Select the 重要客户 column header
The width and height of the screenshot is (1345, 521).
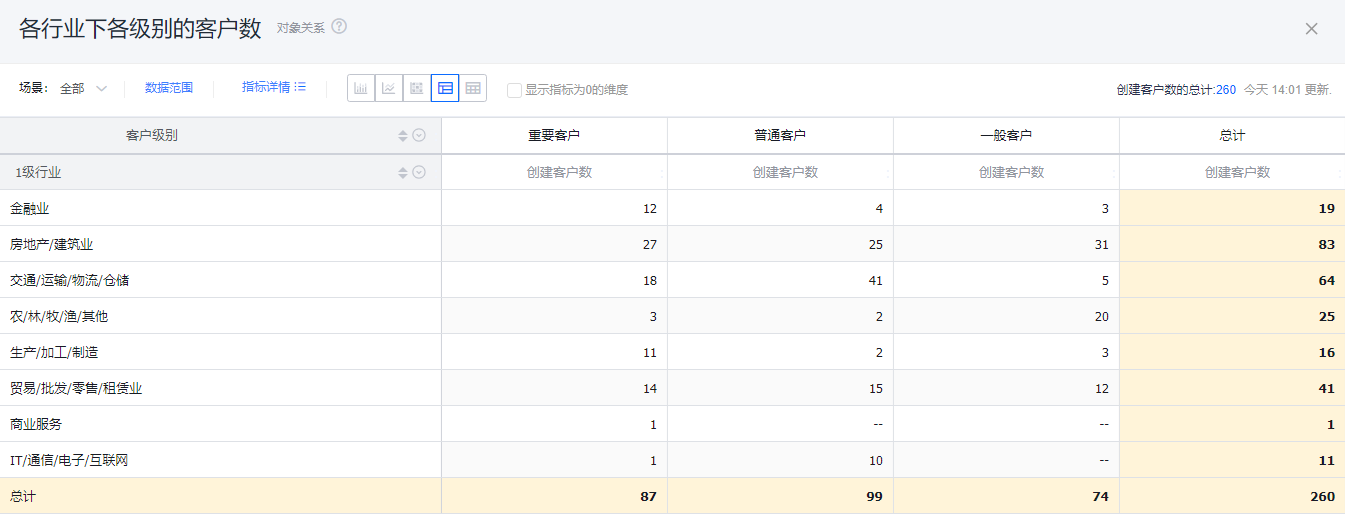(x=554, y=136)
